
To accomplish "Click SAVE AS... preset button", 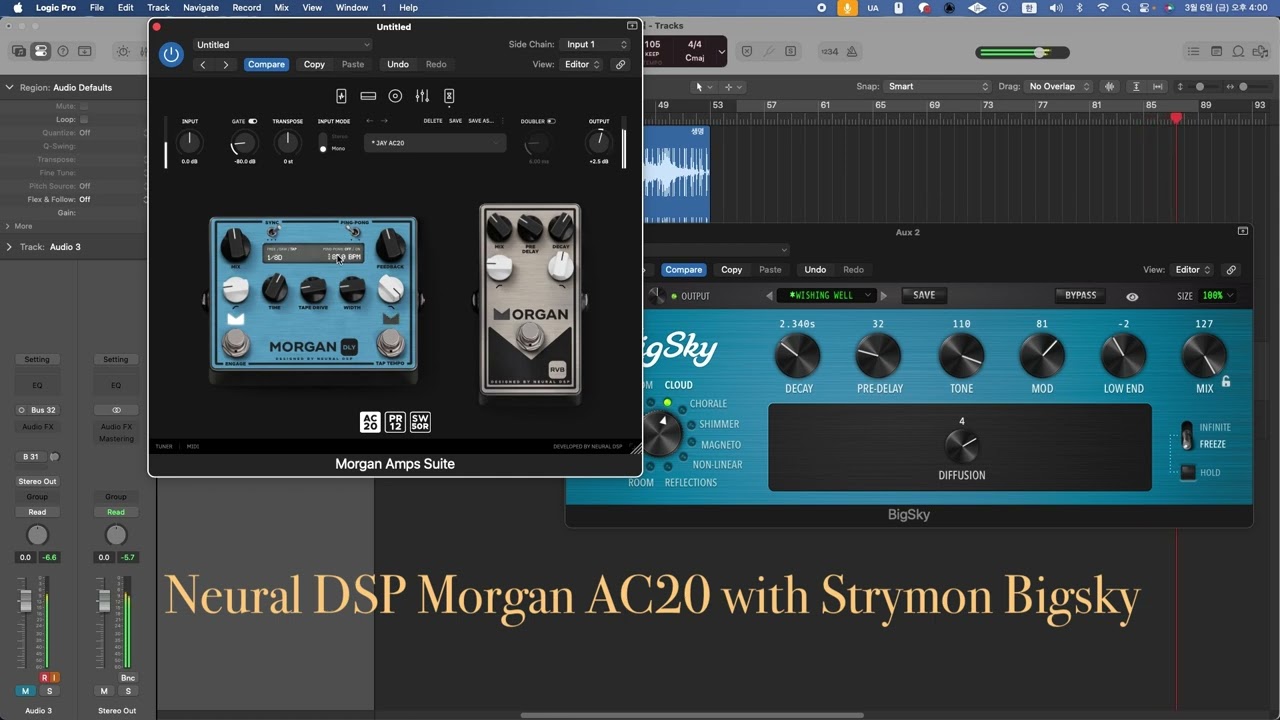I will 481,121.
